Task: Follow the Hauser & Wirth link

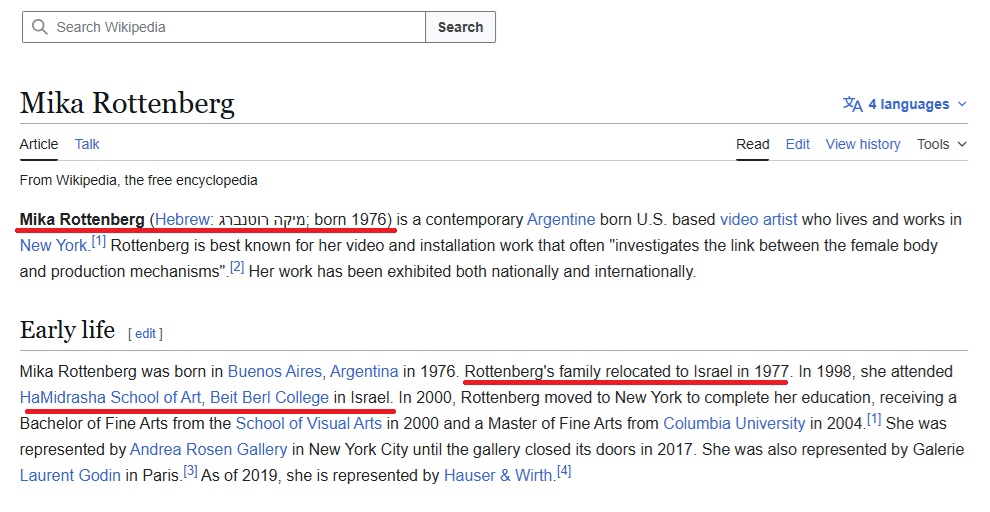Action: pos(498,475)
